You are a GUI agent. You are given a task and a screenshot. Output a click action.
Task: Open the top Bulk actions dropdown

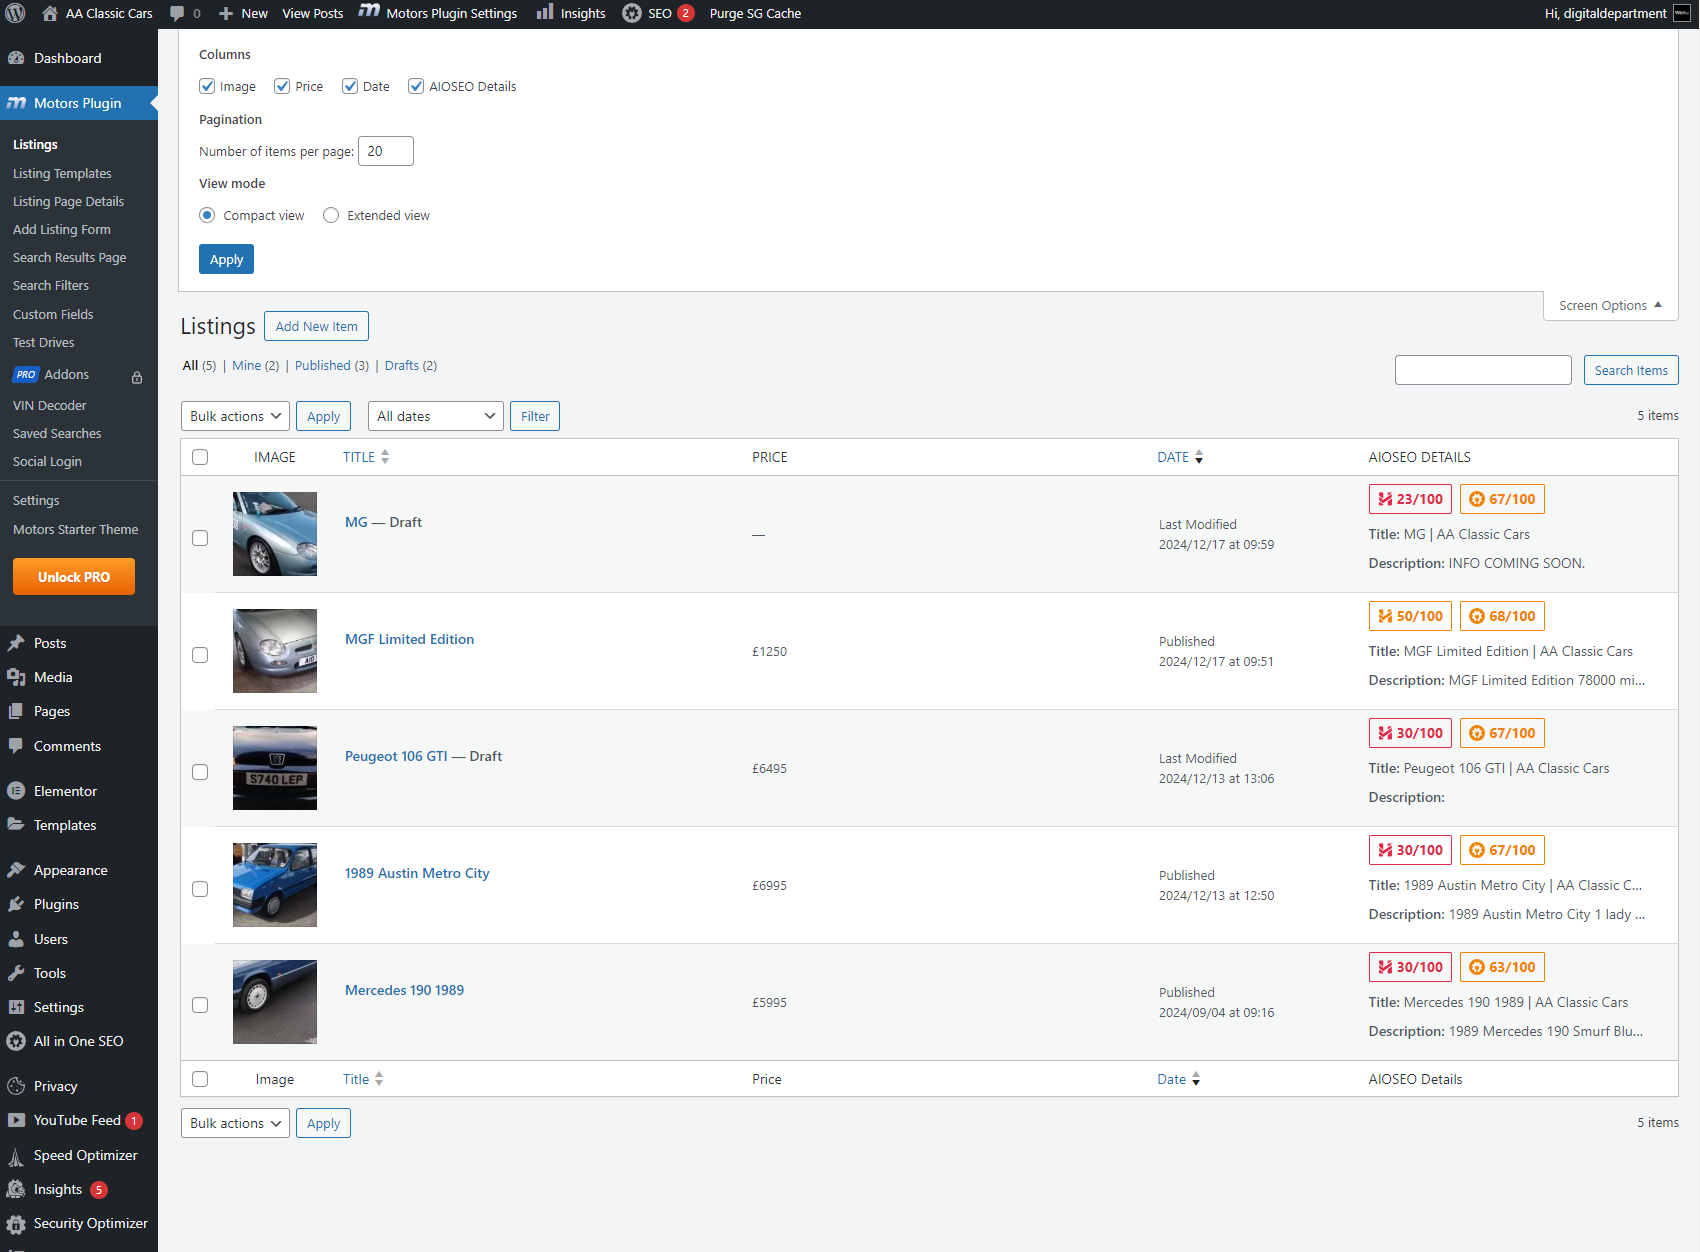point(236,416)
